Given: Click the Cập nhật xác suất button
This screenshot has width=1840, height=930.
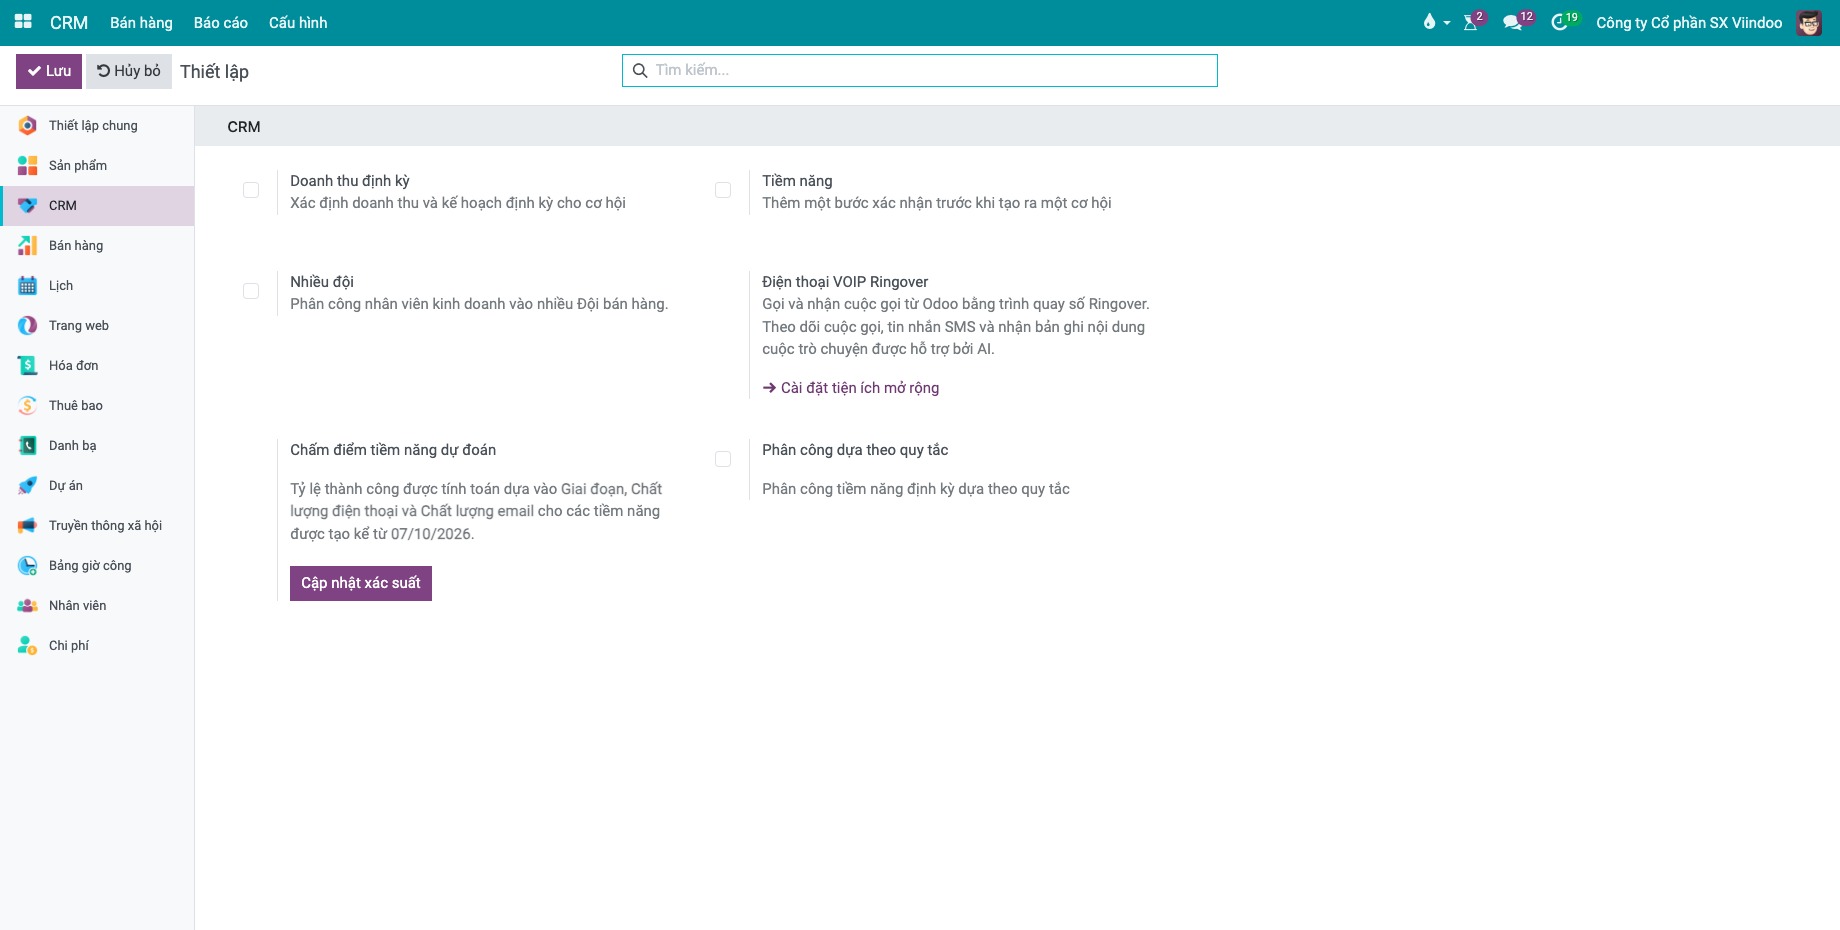Looking at the screenshot, I should [361, 583].
